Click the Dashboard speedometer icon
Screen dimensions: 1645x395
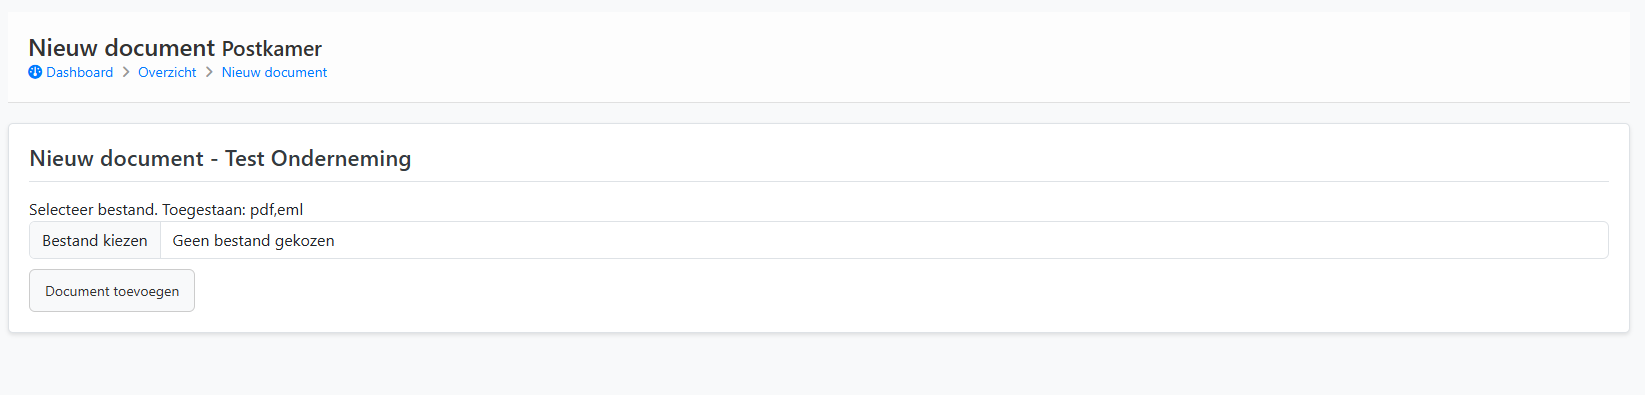35,72
